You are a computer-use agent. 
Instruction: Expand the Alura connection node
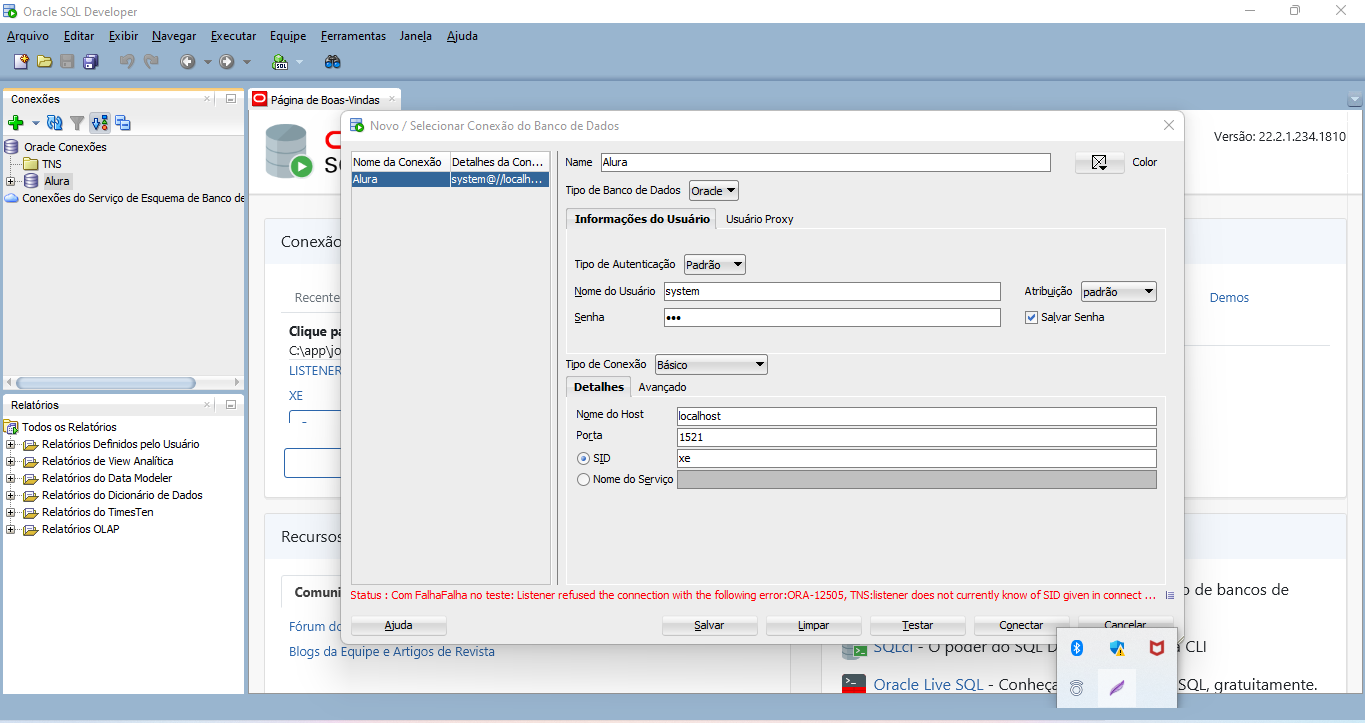click(11, 181)
